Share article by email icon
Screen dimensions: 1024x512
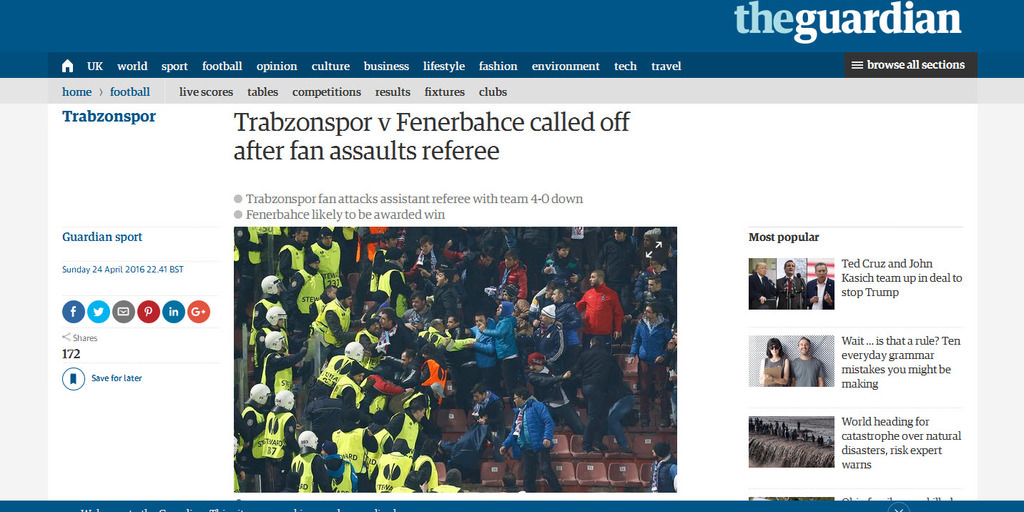point(123,312)
